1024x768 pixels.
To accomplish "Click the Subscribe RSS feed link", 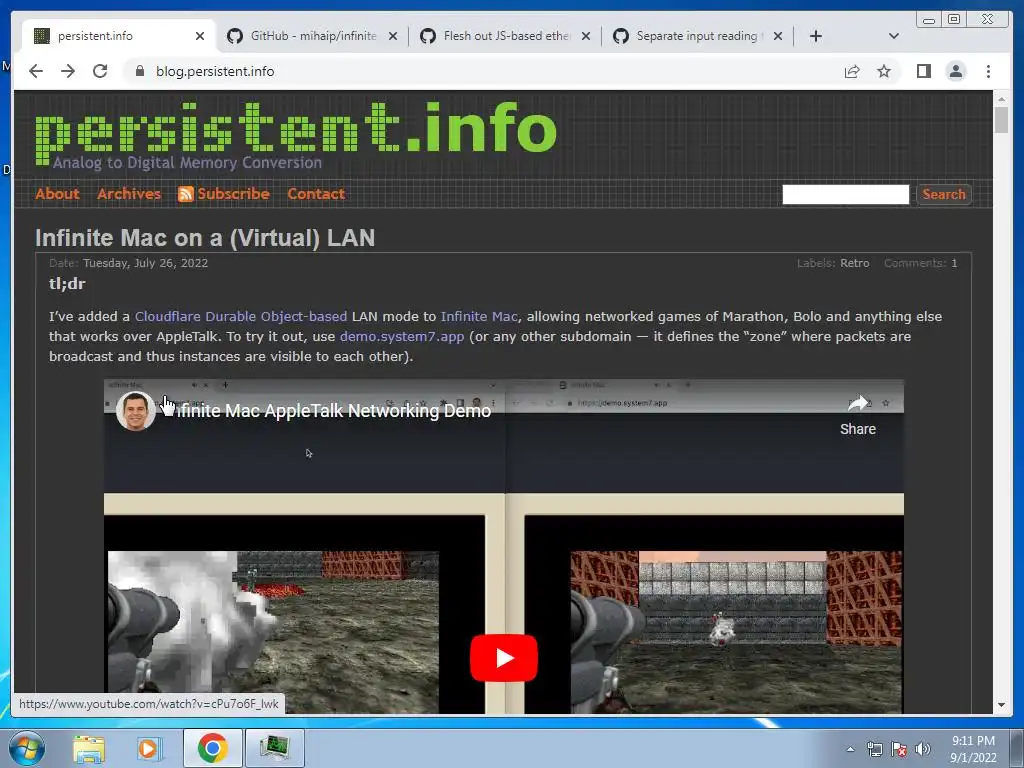I will point(233,193).
